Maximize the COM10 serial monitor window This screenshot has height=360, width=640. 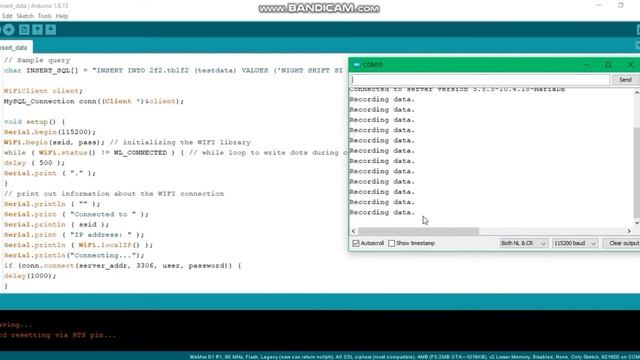click(608, 65)
